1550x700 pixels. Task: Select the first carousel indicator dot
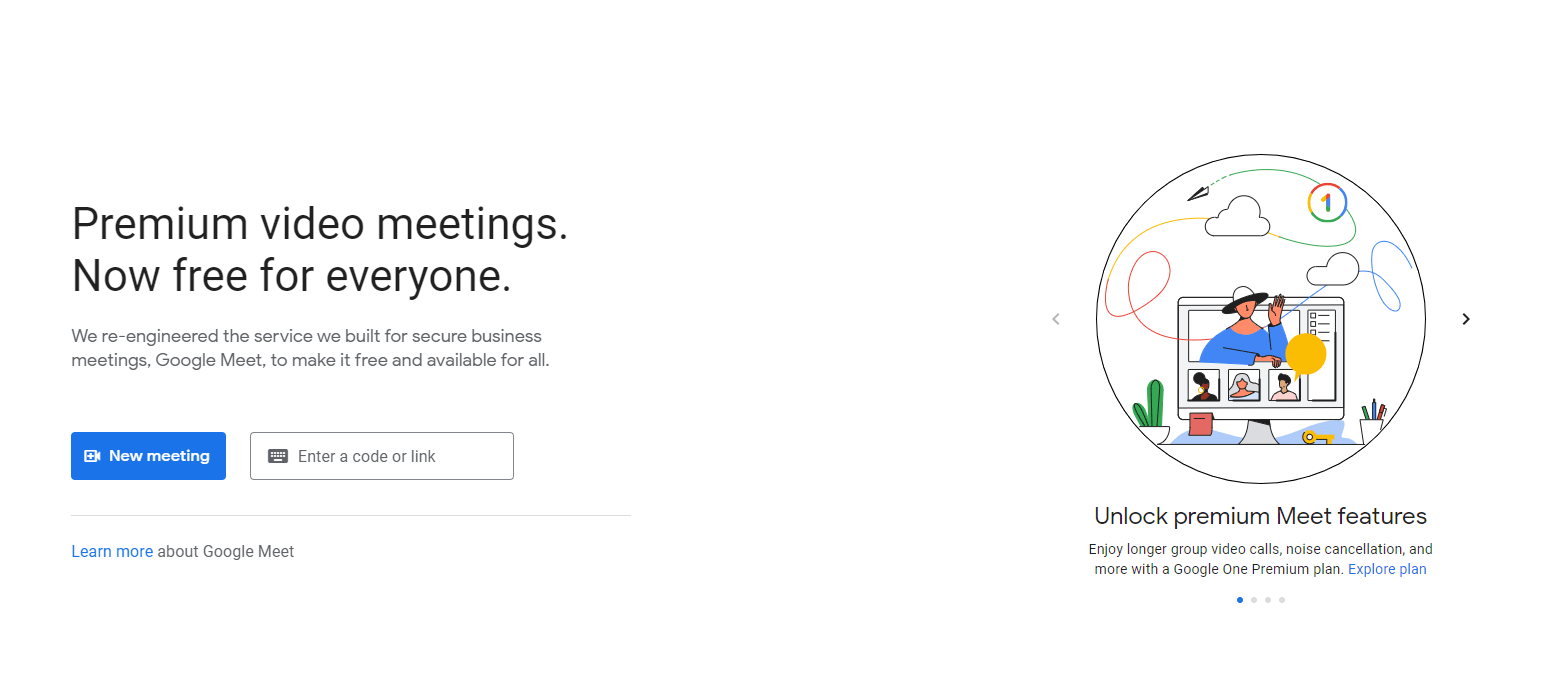(1239, 599)
